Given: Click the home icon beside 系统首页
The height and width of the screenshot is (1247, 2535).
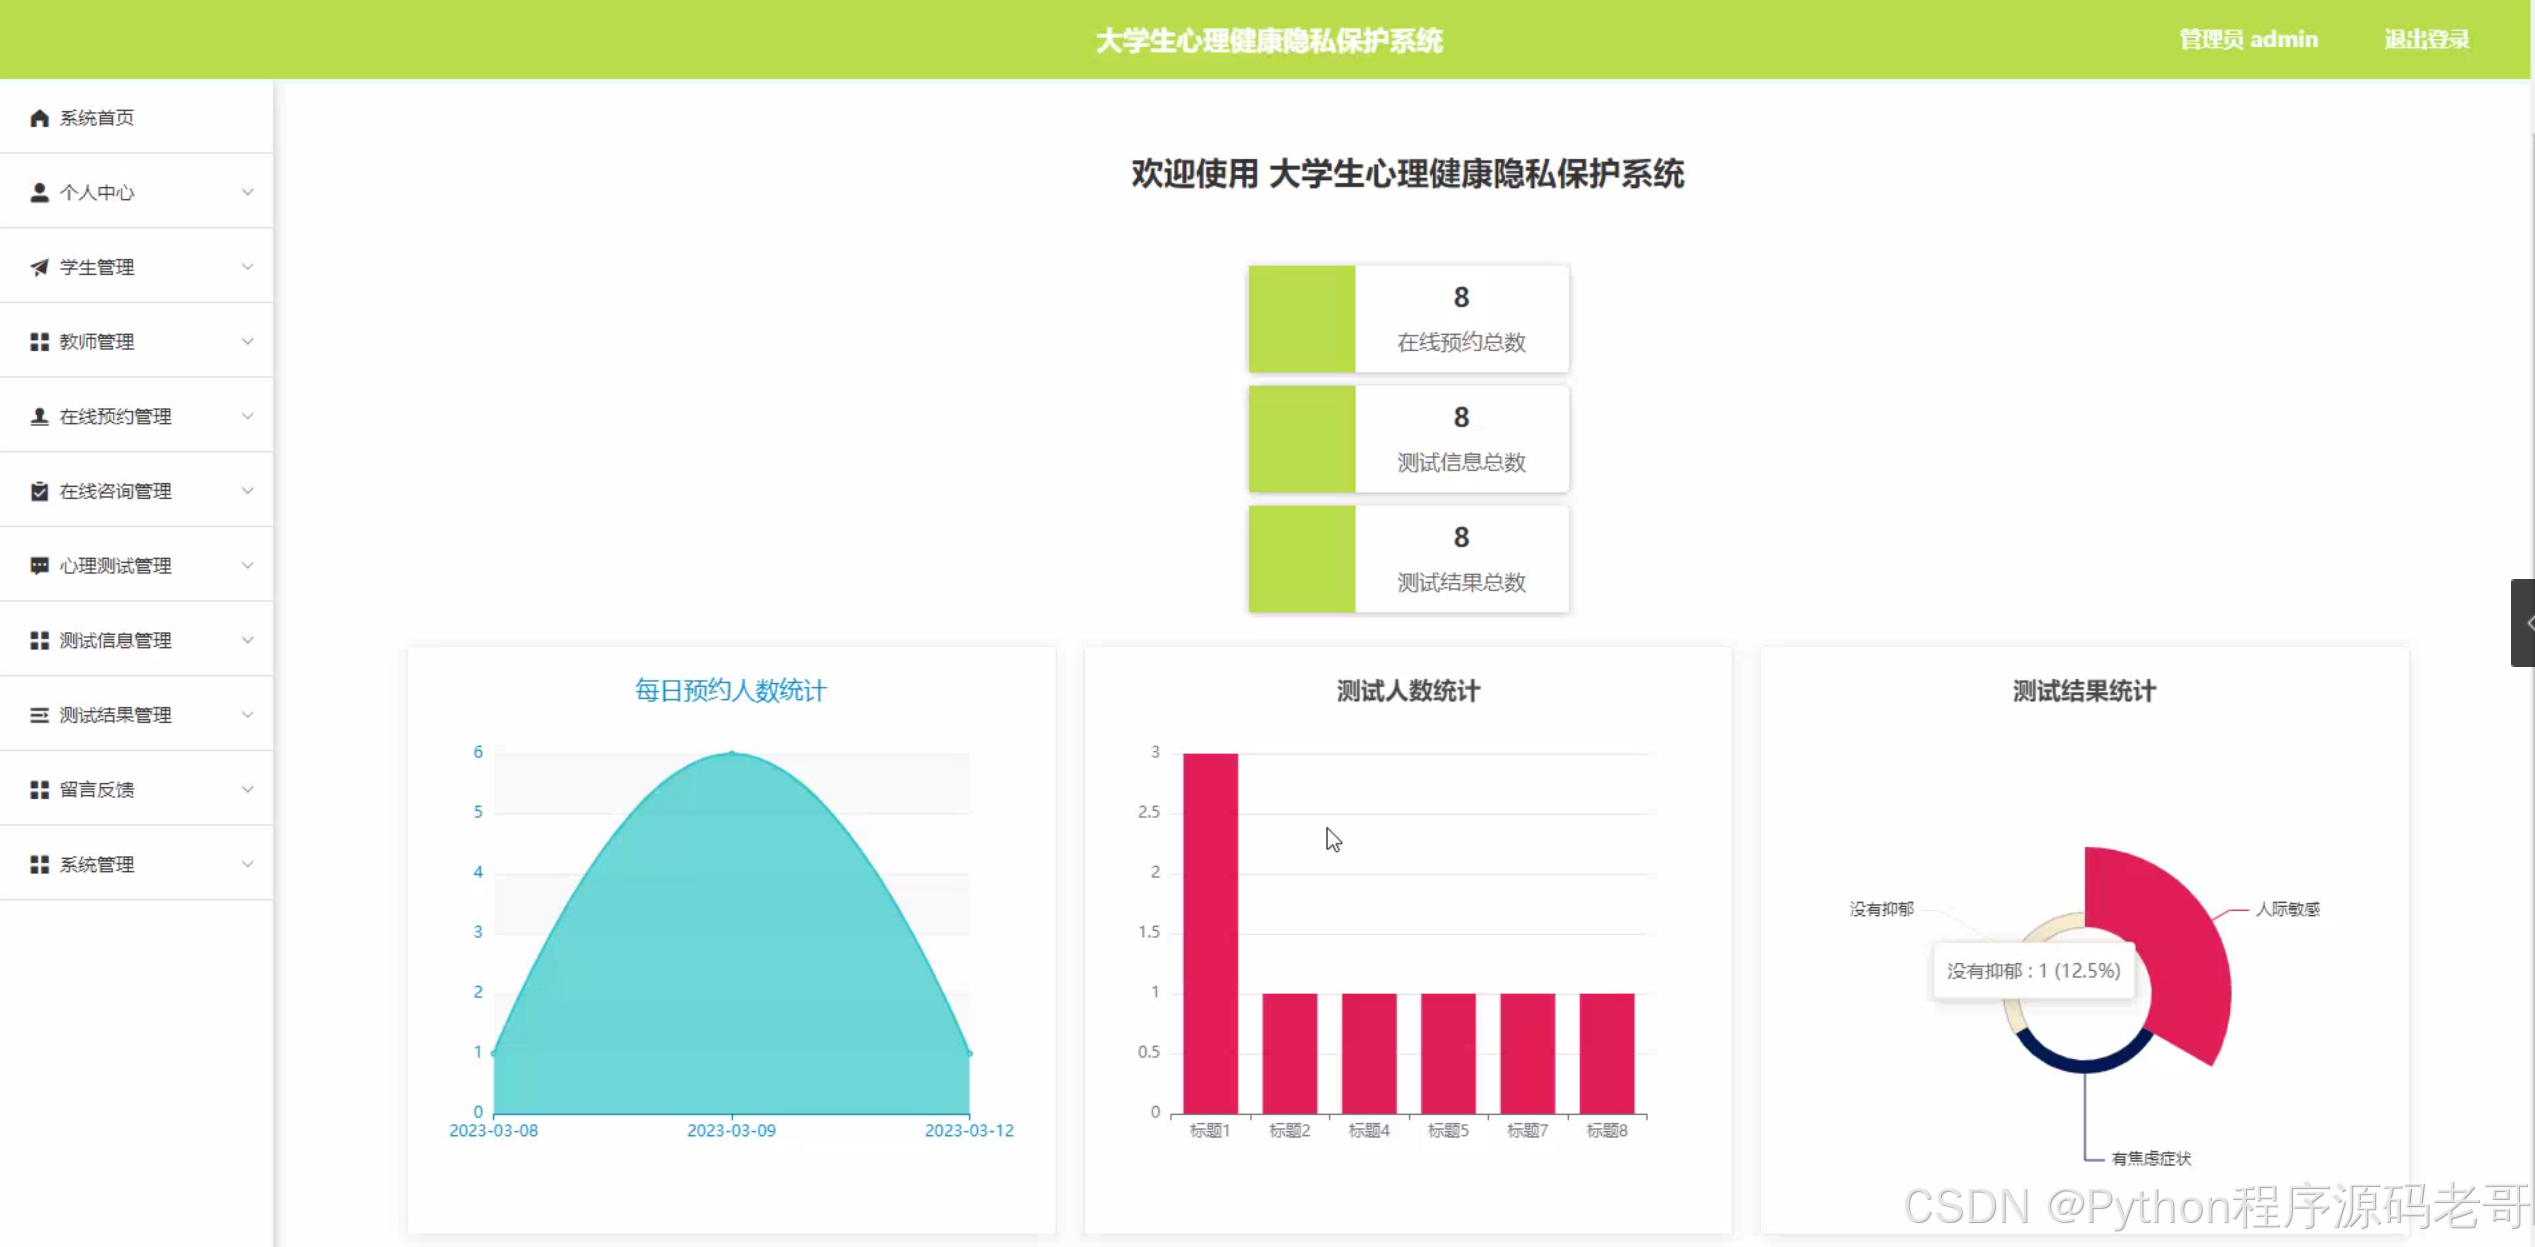Looking at the screenshot, I should coord(39,118).
